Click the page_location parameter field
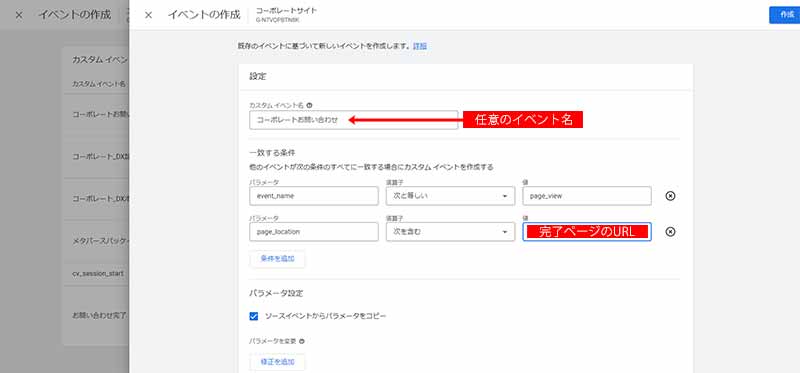This screenshot has height=373, width=800. point(314,232)
